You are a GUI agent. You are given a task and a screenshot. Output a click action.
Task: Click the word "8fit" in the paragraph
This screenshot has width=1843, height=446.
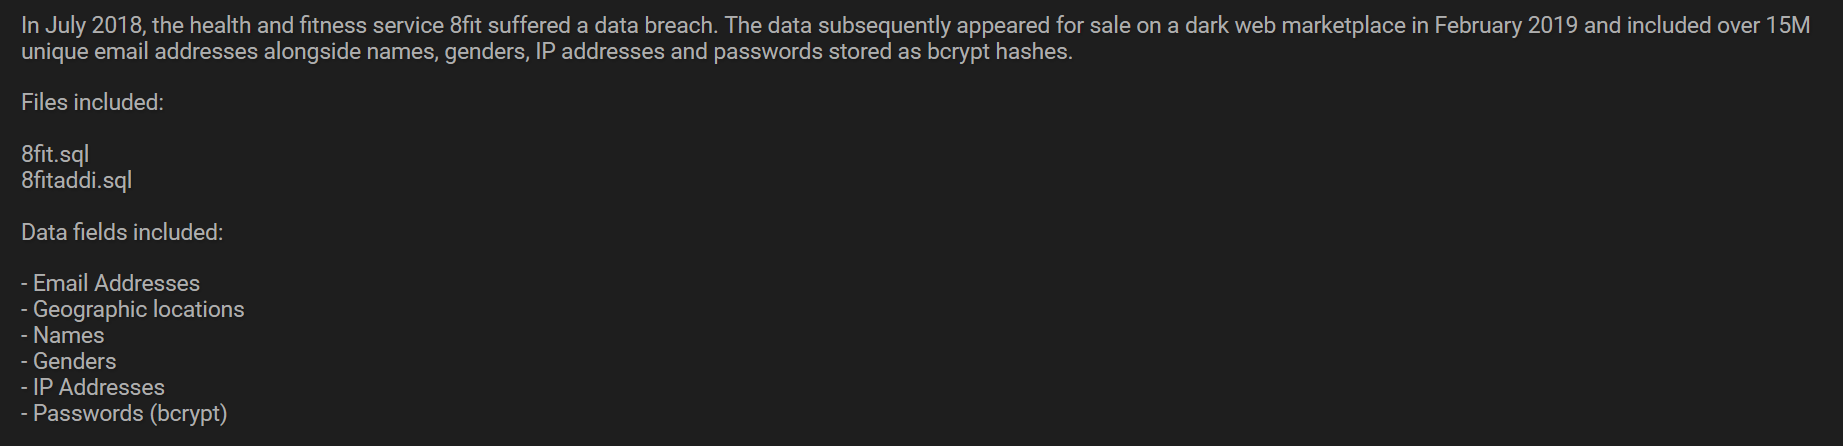point(465,25)
